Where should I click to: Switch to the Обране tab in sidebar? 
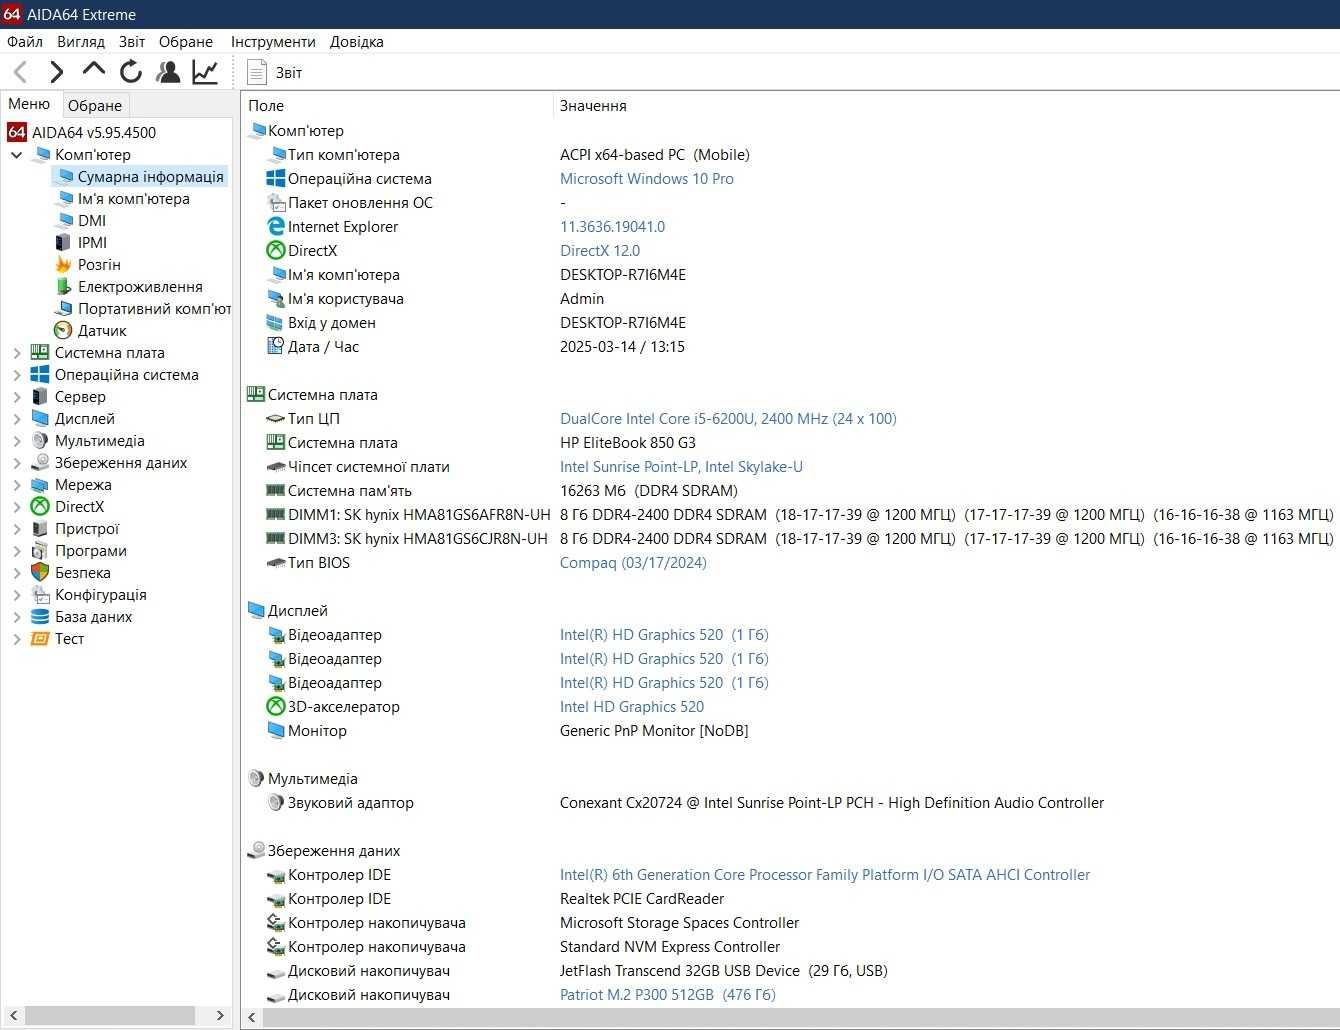click(x=95, y=105)
